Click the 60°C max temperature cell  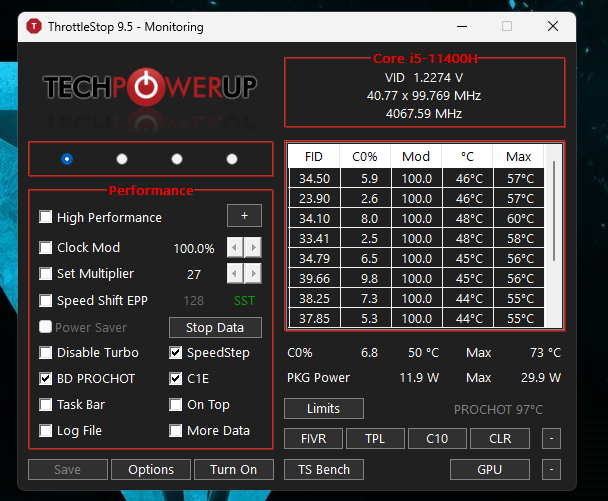pos(520,218)
